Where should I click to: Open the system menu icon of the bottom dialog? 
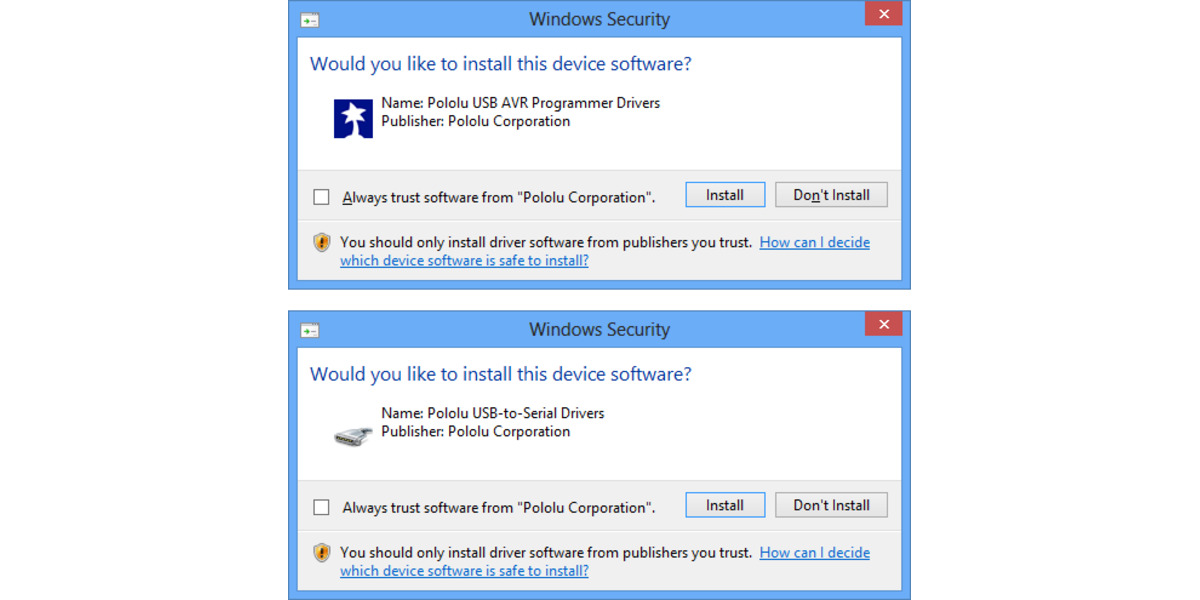pos(309,329)
